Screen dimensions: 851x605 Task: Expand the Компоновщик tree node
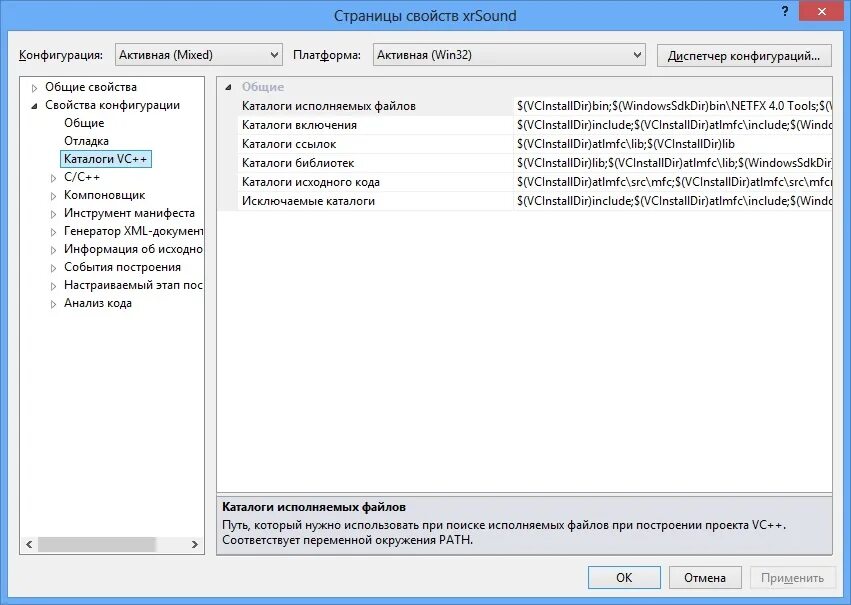[53, 196]
